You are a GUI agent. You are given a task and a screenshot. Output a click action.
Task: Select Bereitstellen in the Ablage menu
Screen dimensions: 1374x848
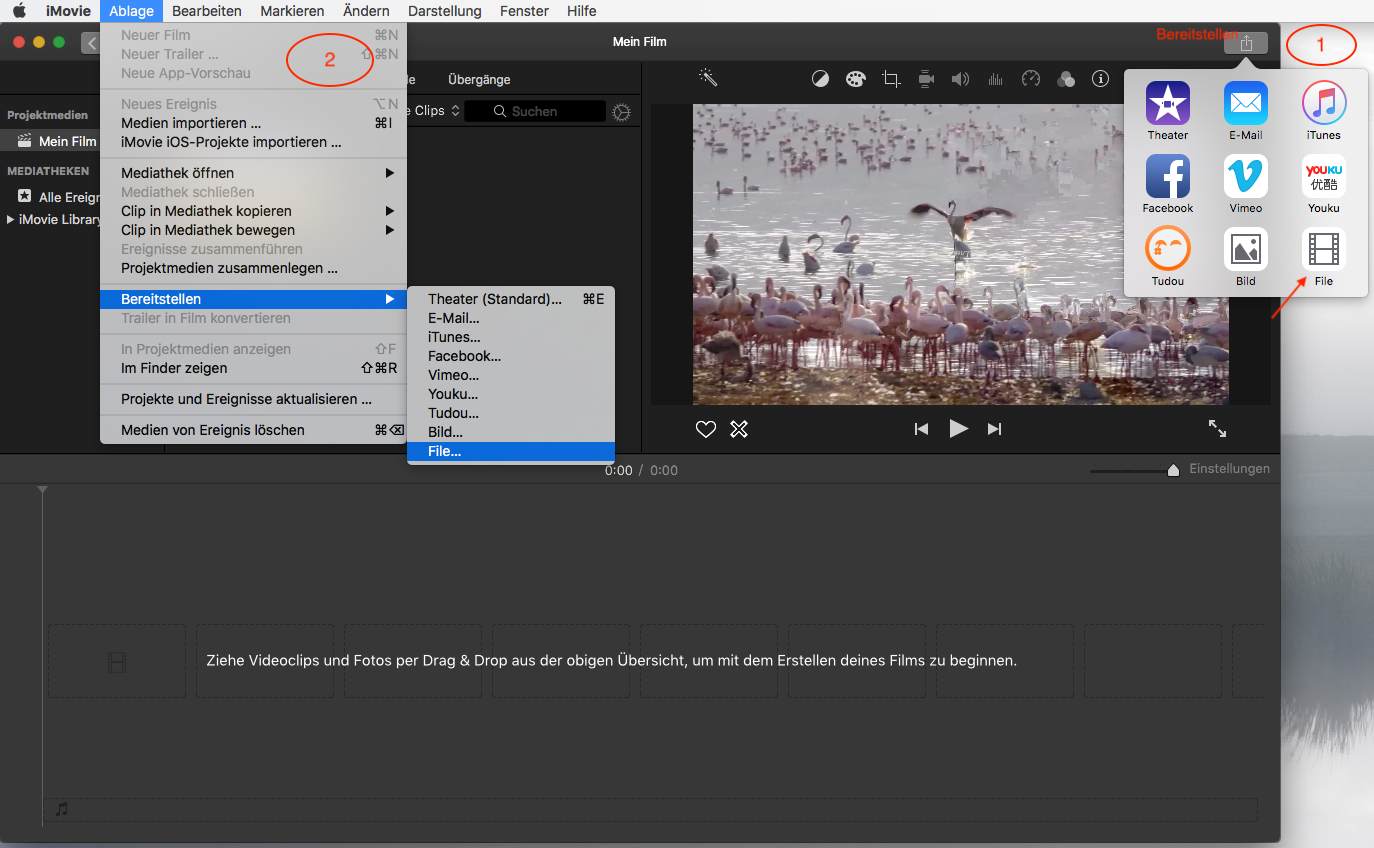point(253,299)
